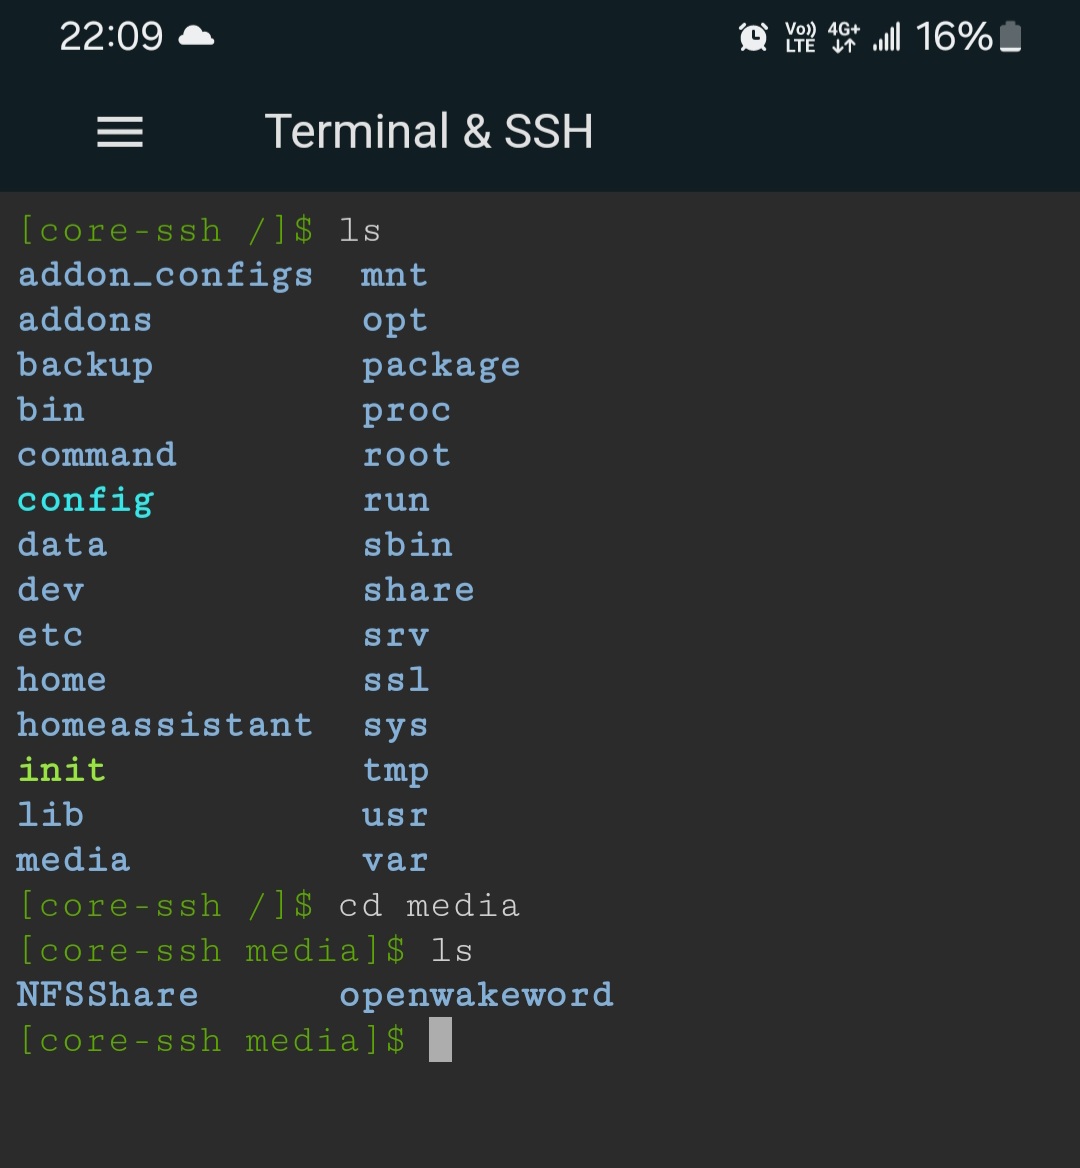This screenshot has height=1168, width=1080.
Task: Tap the battery level icon
Action: 1008,37
